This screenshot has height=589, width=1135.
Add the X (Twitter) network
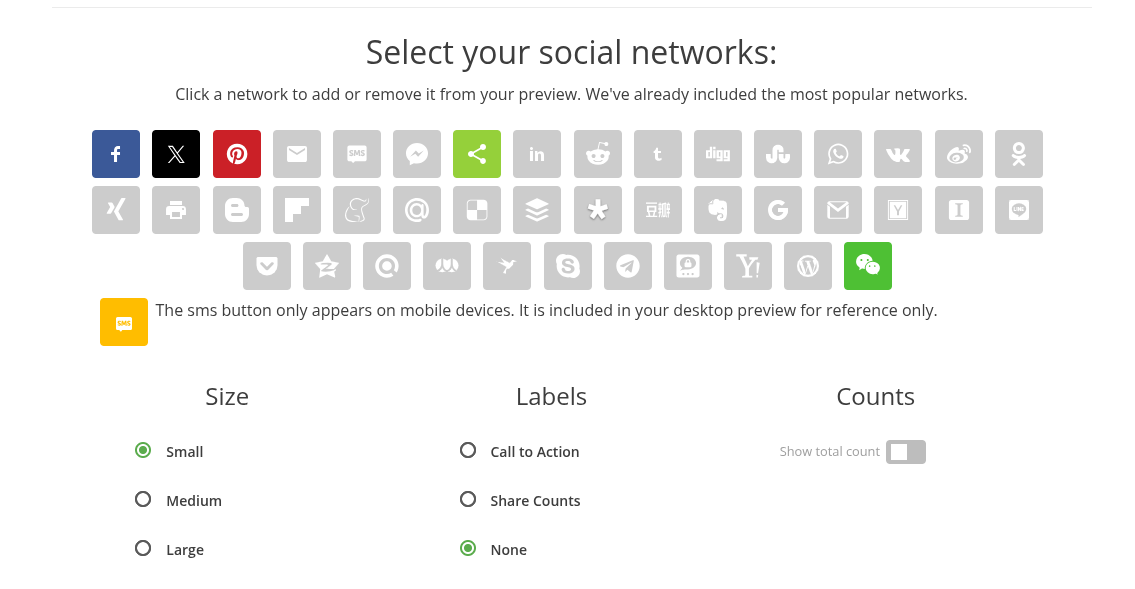176,154
